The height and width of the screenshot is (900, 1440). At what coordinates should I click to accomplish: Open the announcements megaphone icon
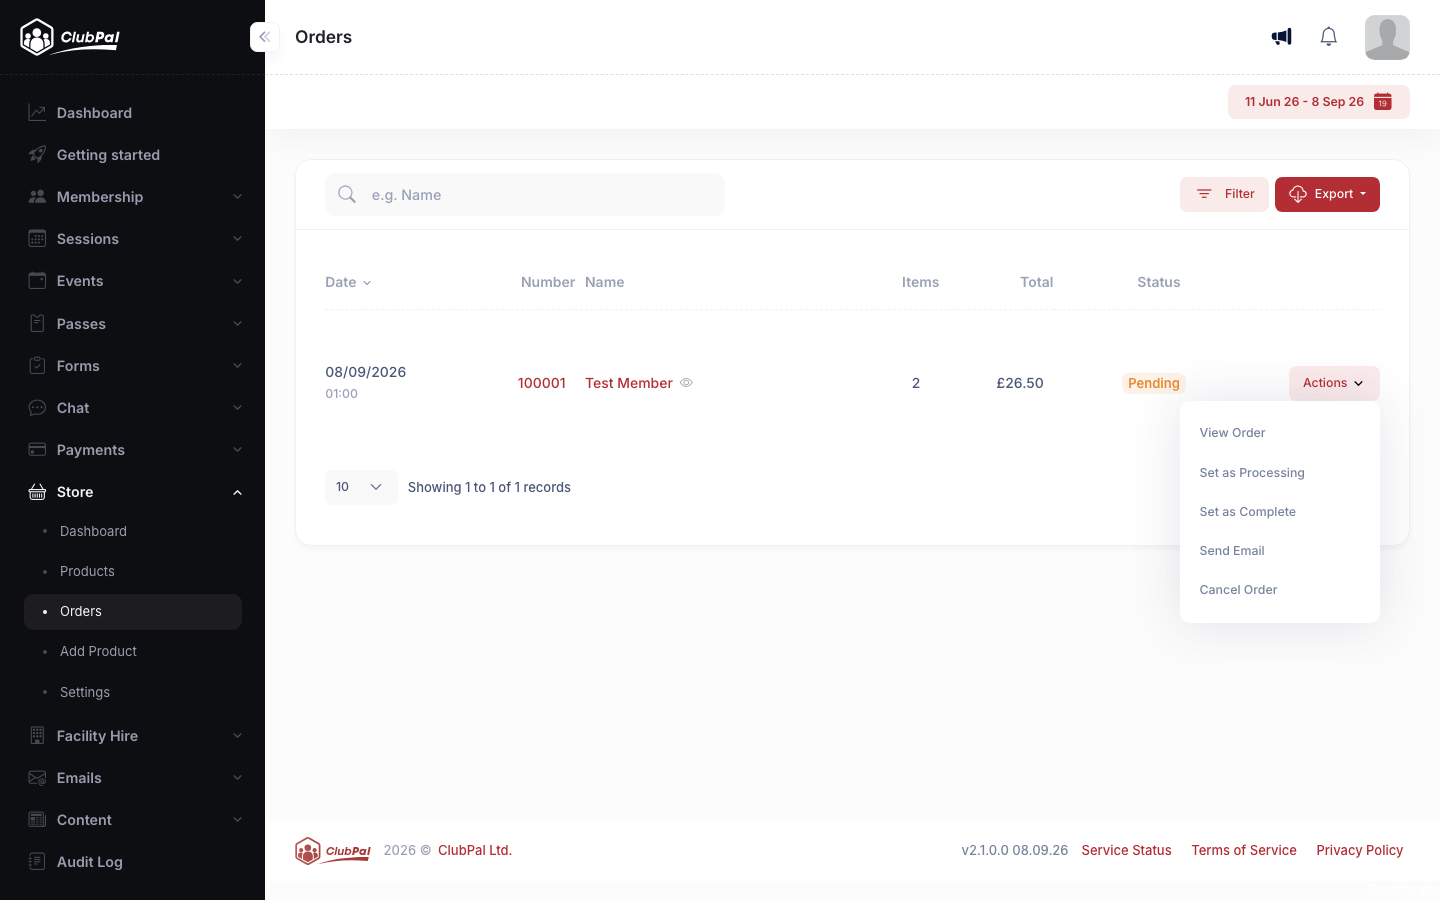(1281, 37)
